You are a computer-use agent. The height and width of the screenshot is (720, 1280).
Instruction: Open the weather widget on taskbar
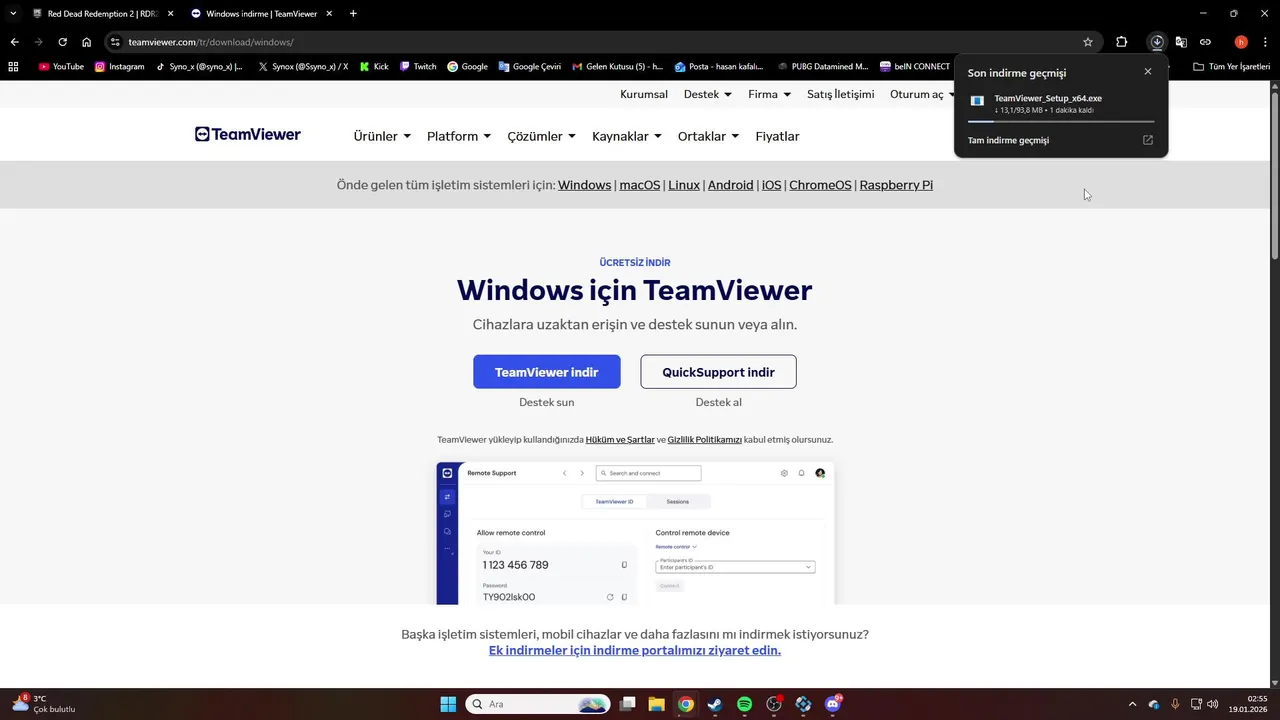point(45,704)
